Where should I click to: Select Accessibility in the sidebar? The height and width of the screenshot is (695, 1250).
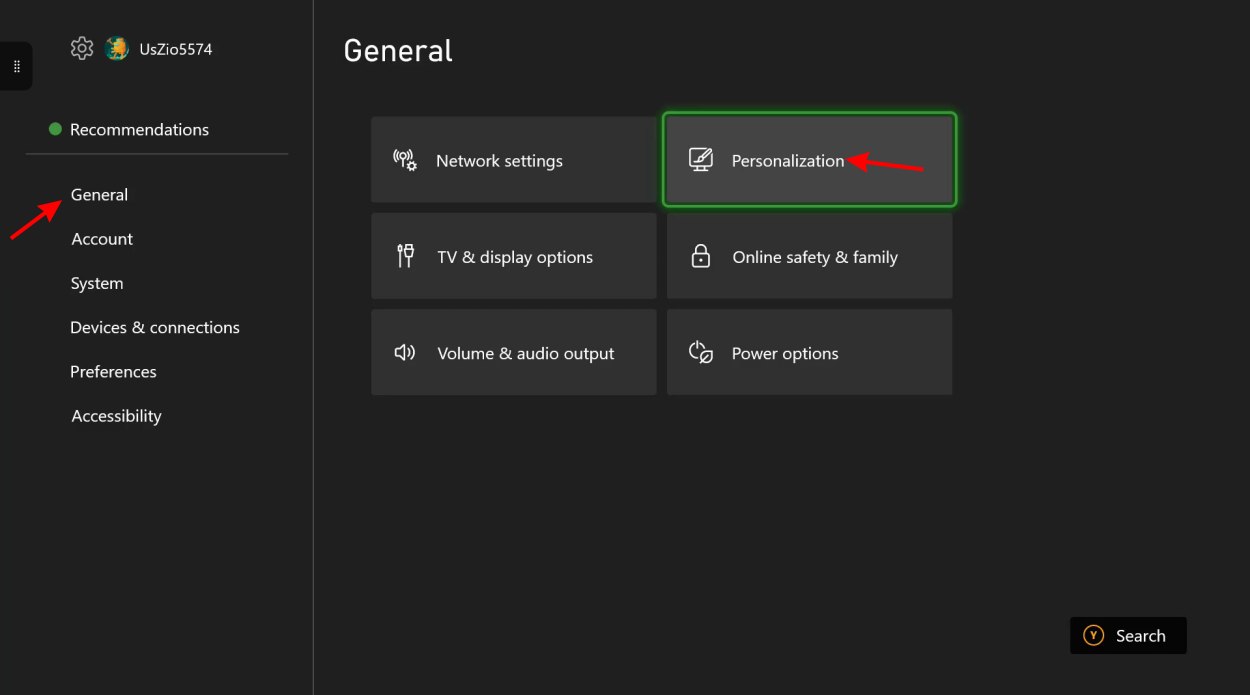point(116,416)
